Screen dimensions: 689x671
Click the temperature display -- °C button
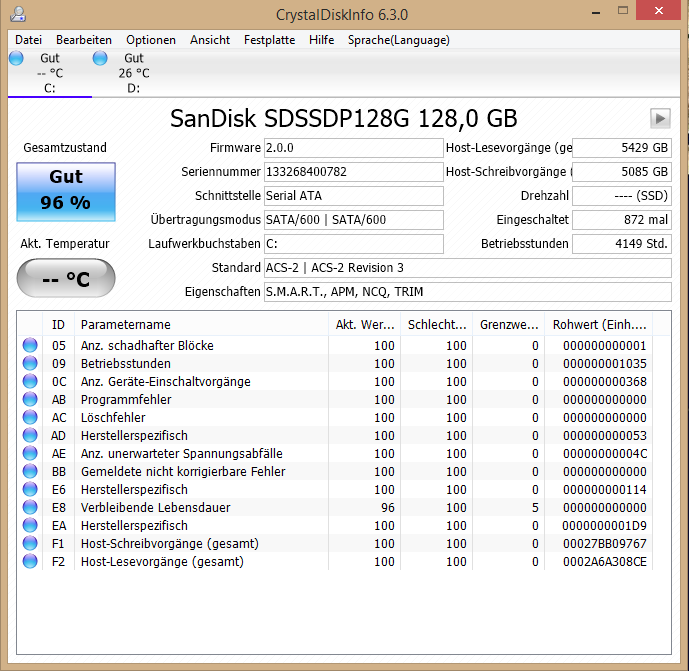(x=66, y=278)
